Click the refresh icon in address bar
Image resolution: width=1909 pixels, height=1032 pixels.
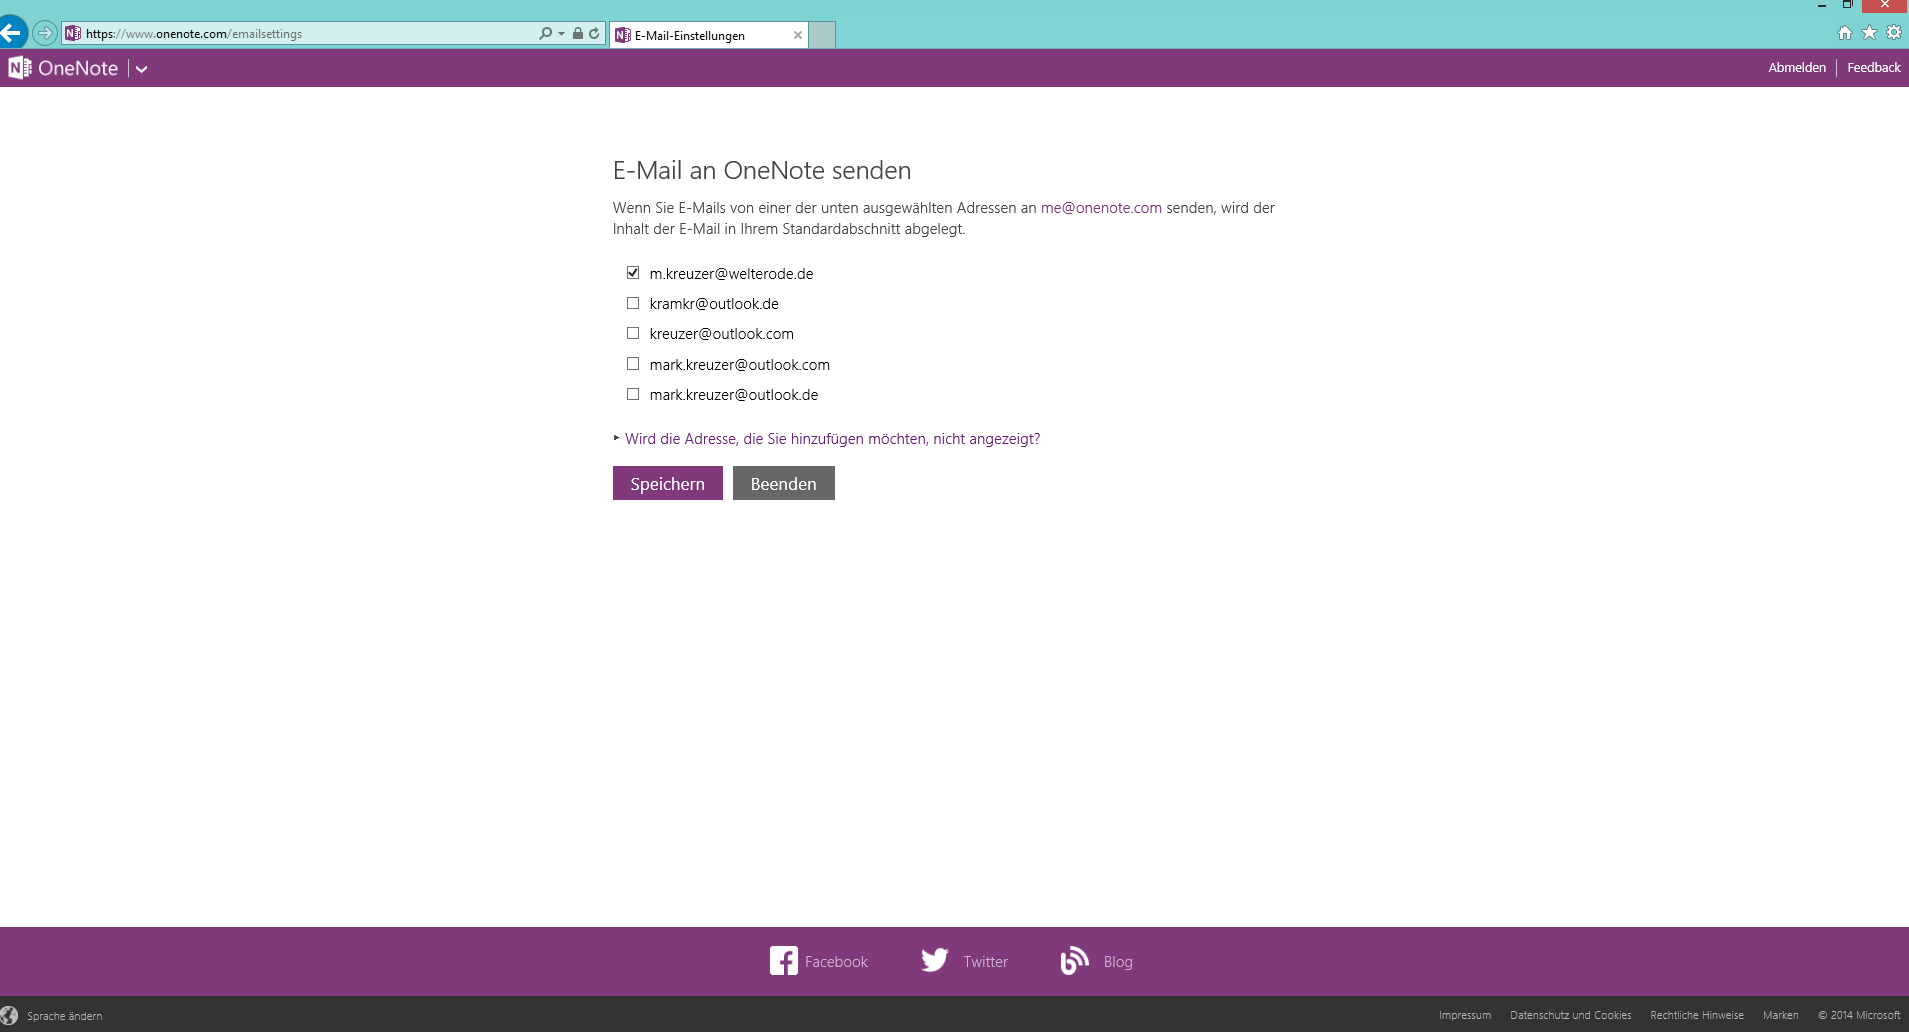[x=594, y=33]
